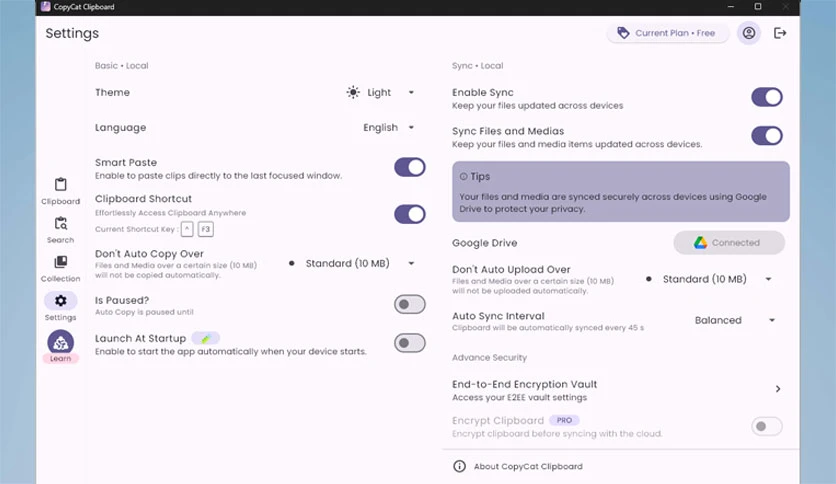The image size is (836, 484).
Task: Click the Collection label in sidebar
Action: [x=61, y=279]
